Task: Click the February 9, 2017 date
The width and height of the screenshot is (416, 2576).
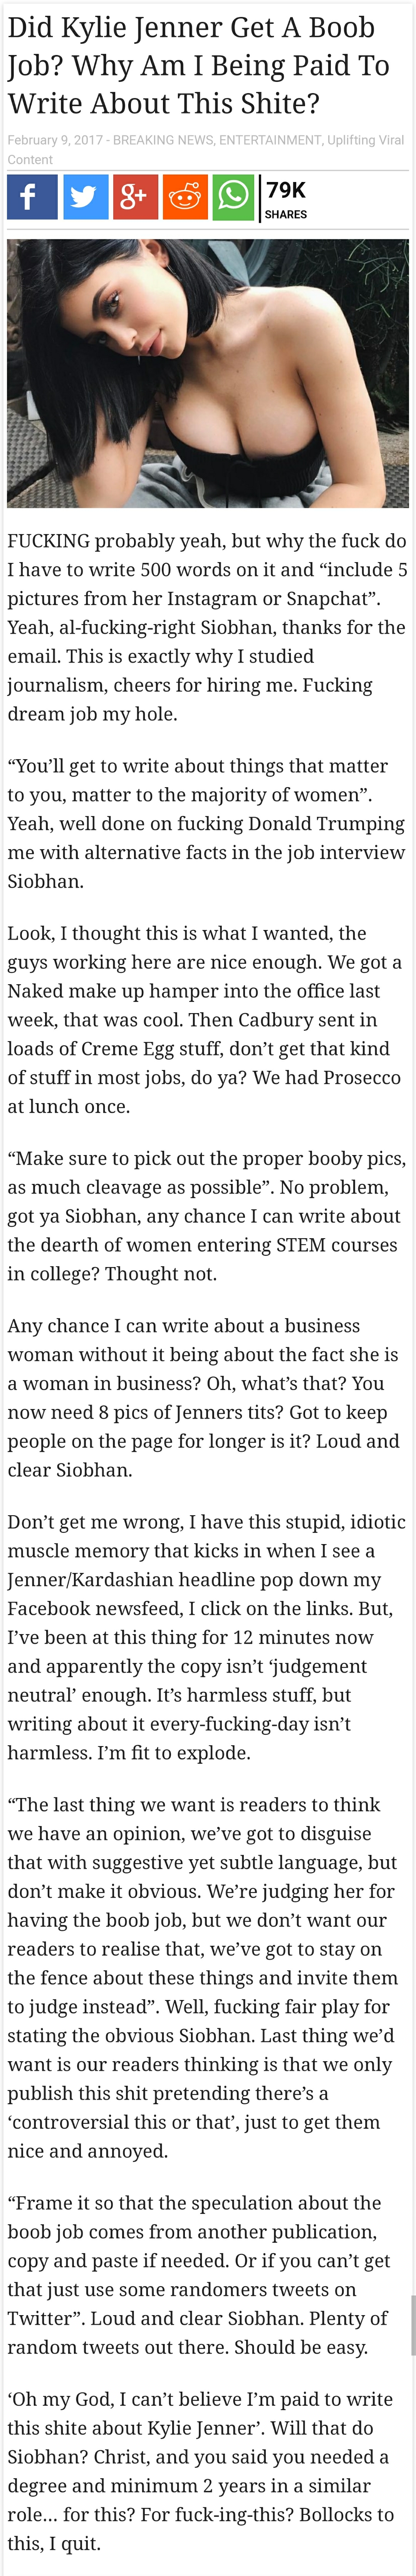Action: coord(54,140)
